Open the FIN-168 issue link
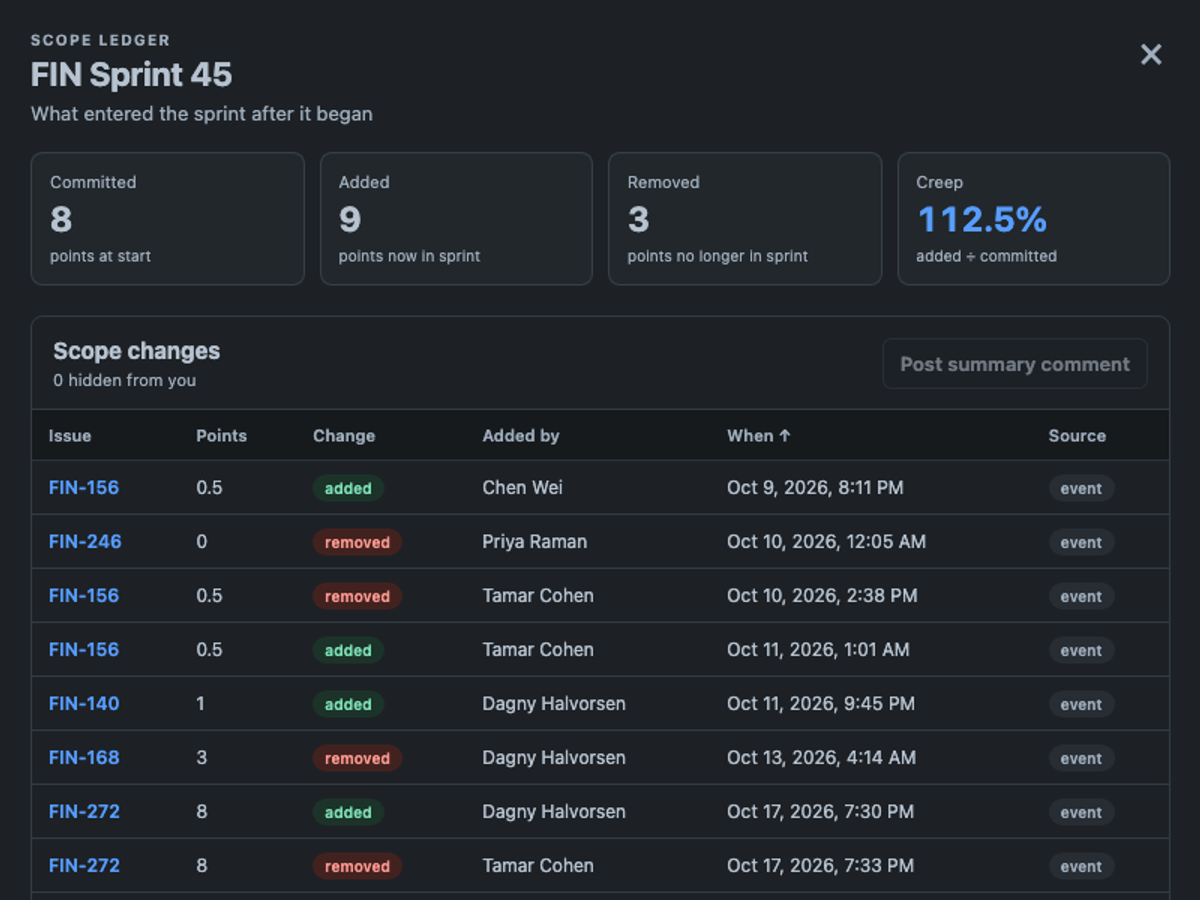This screenshot has width=1200, height=900. [x=84, y=758]
